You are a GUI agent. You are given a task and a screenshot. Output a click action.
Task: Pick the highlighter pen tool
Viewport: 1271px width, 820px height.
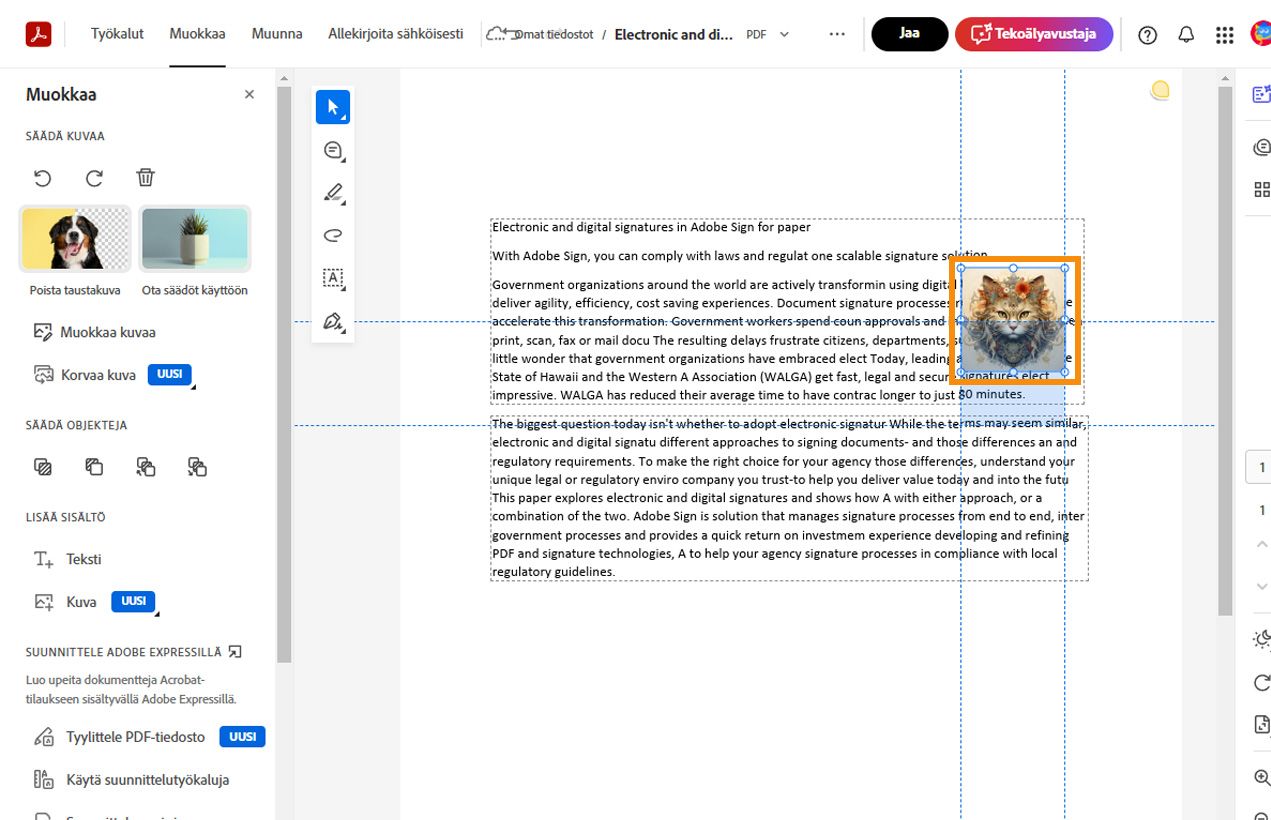point(333,193)
